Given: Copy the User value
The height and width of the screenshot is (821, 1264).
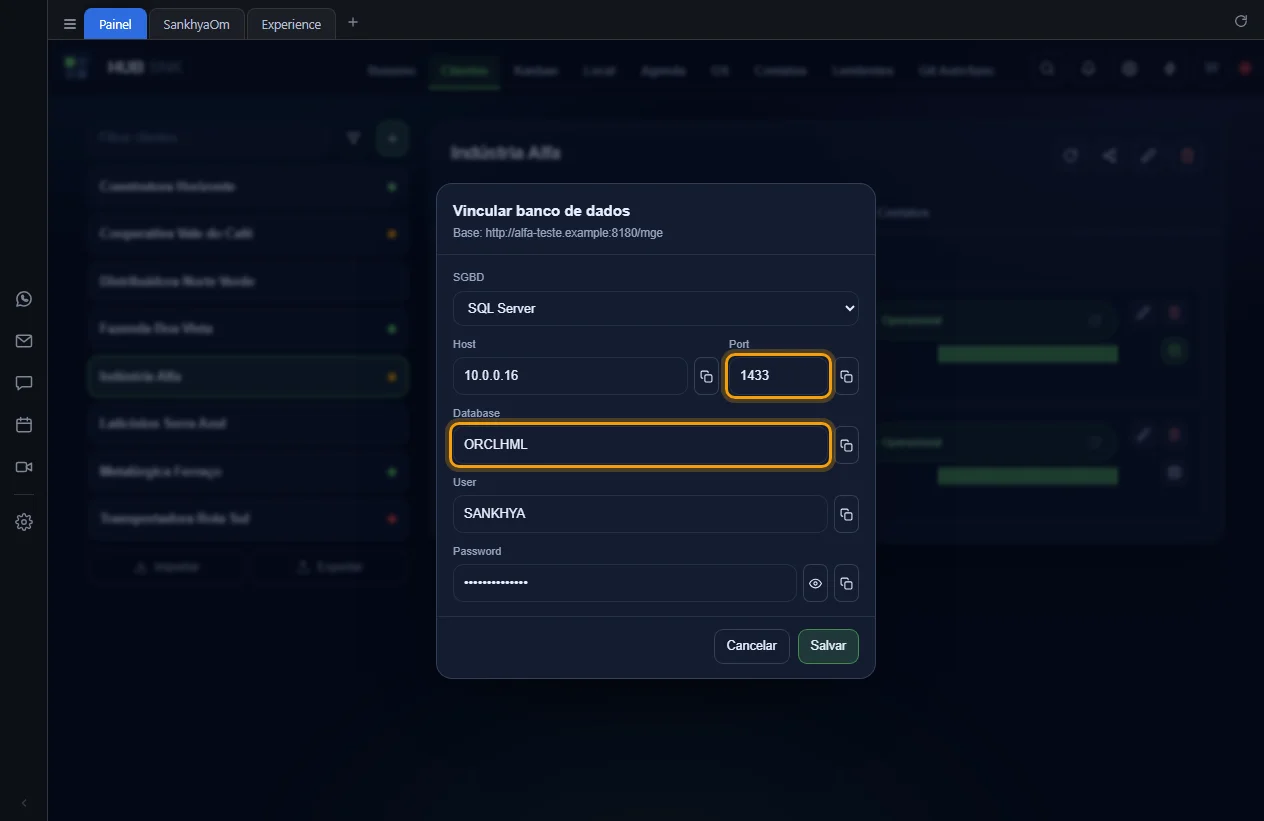Looking at the screenshot, I should coord(846,514).
